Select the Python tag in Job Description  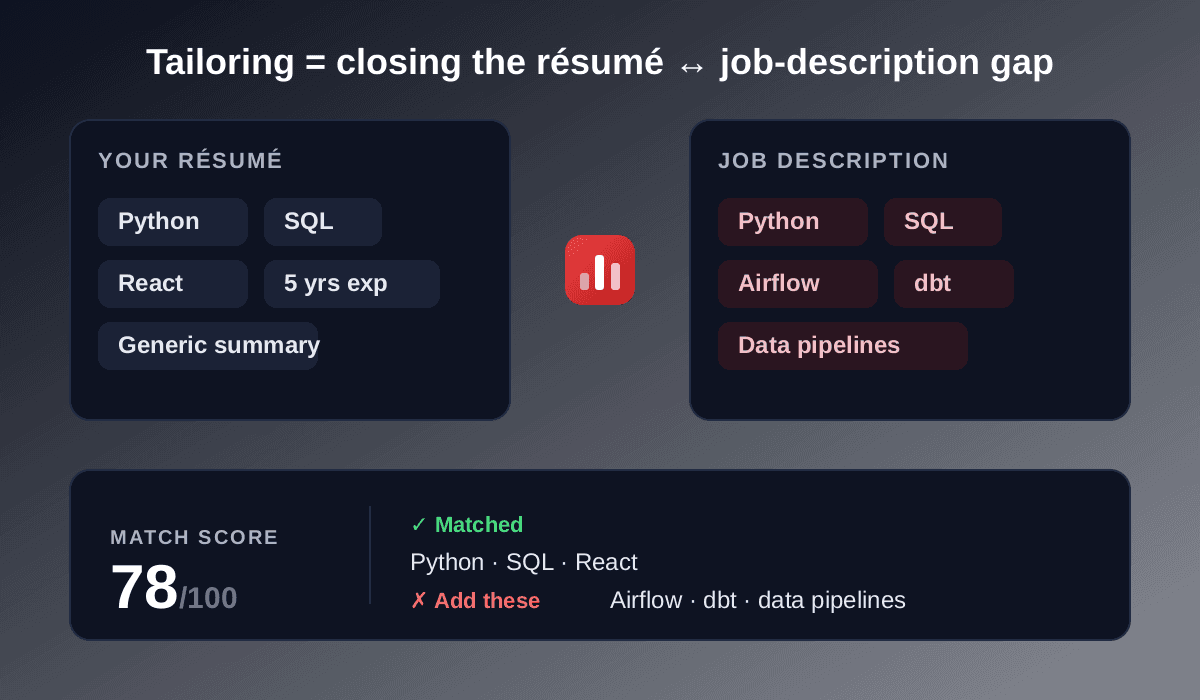point(793,222)
